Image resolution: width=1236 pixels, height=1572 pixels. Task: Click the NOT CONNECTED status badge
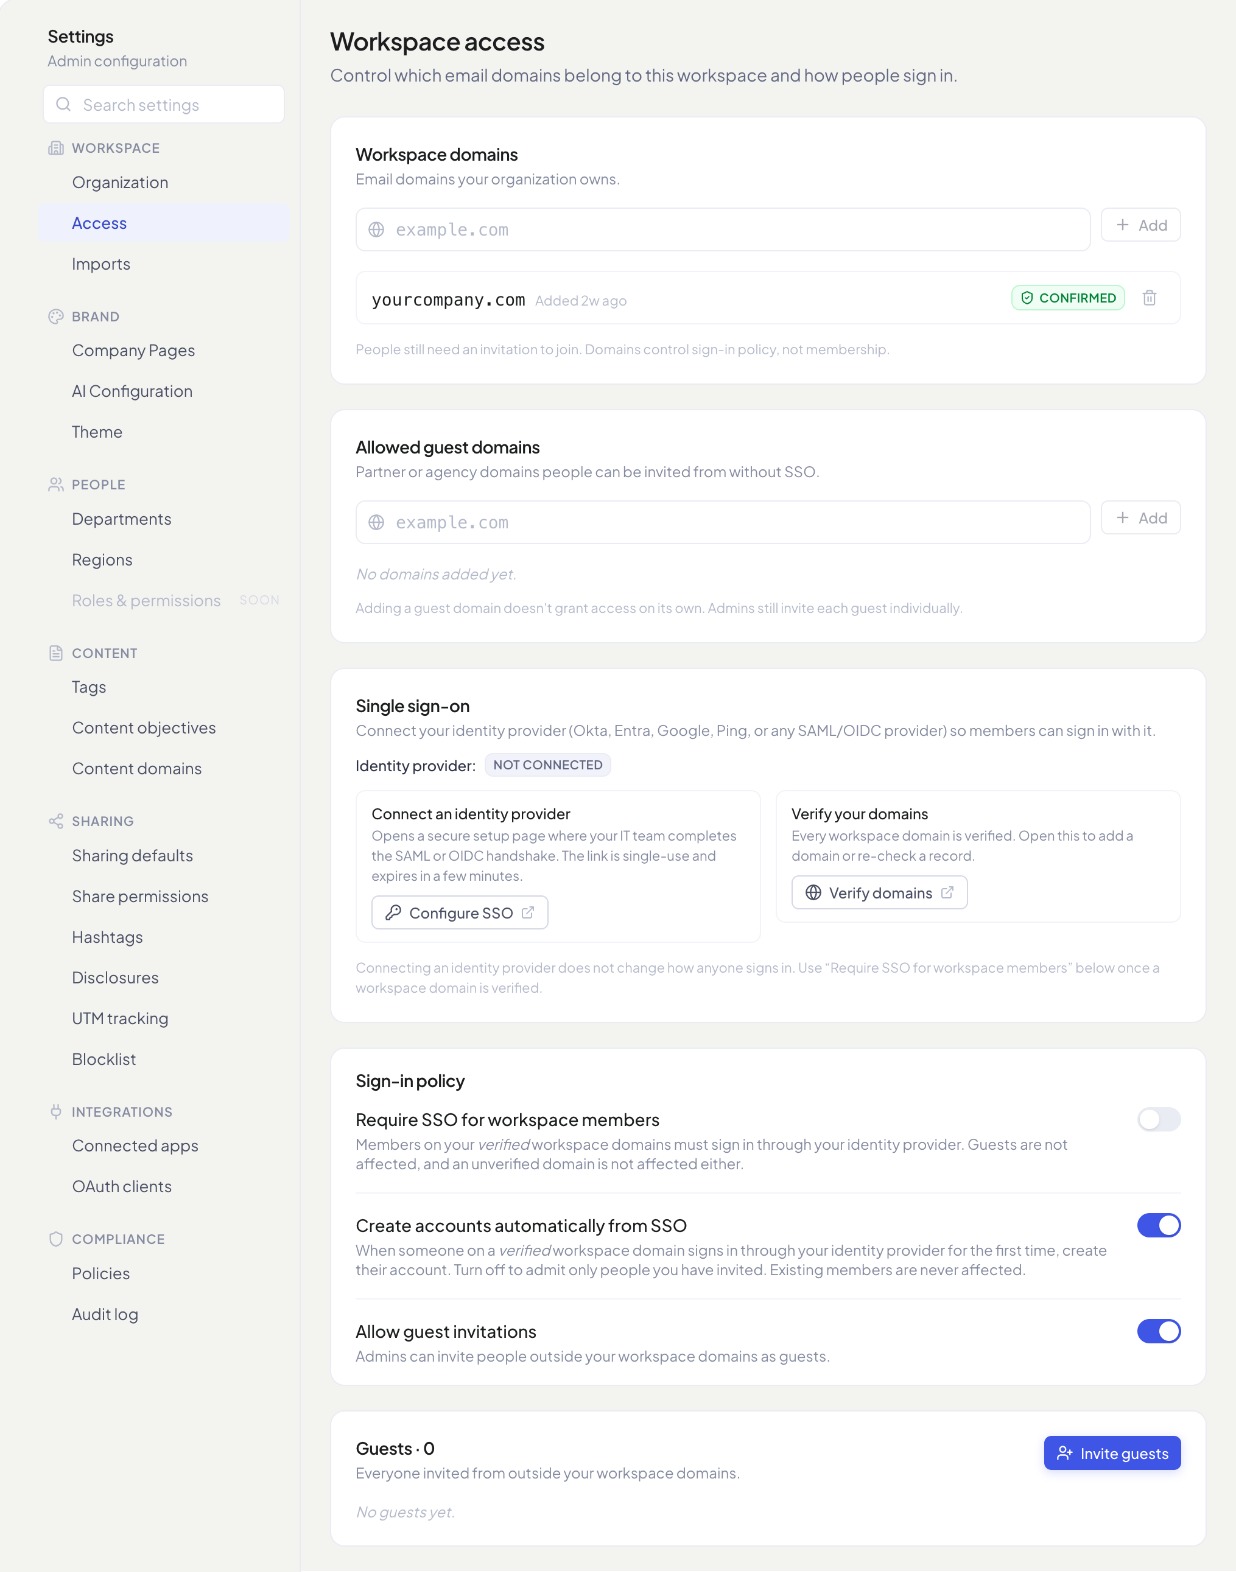click(548, 765)
